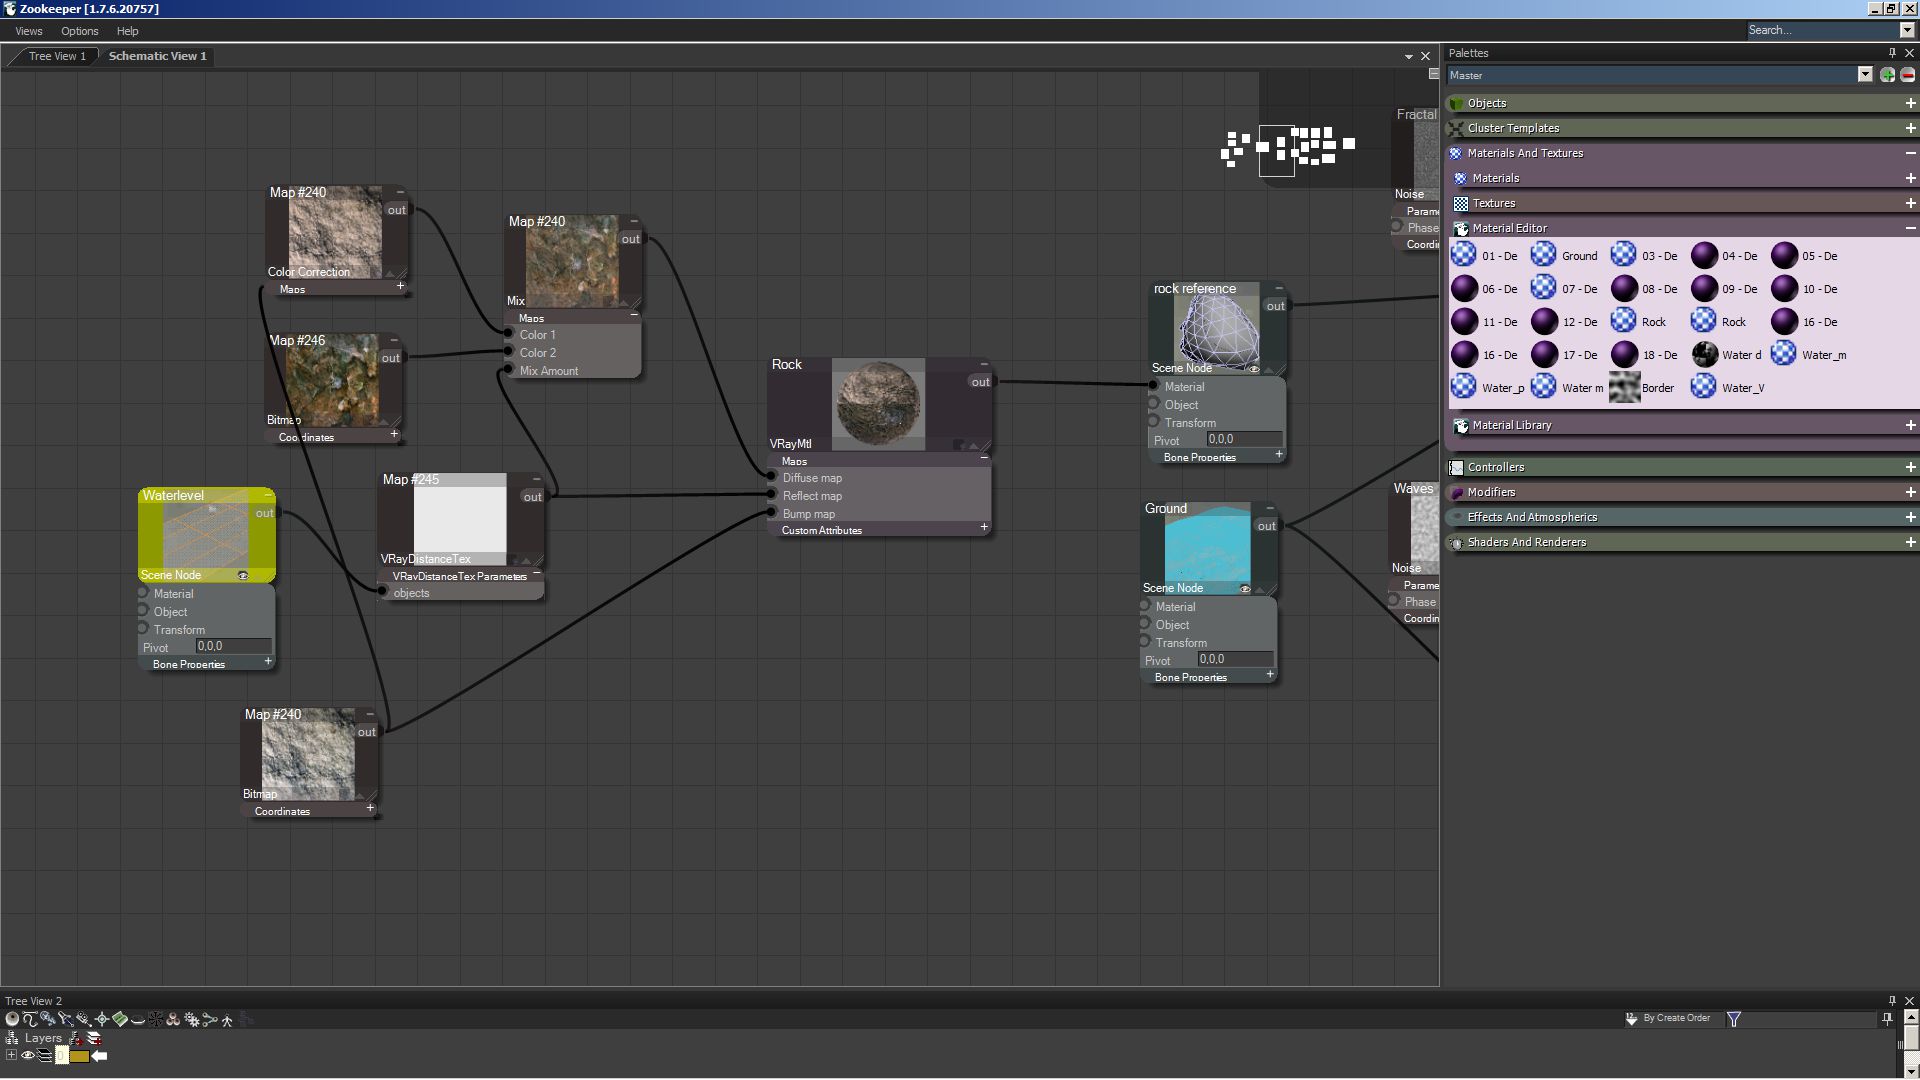Toggle eye on Waterlevel scene node

point(242,576)
